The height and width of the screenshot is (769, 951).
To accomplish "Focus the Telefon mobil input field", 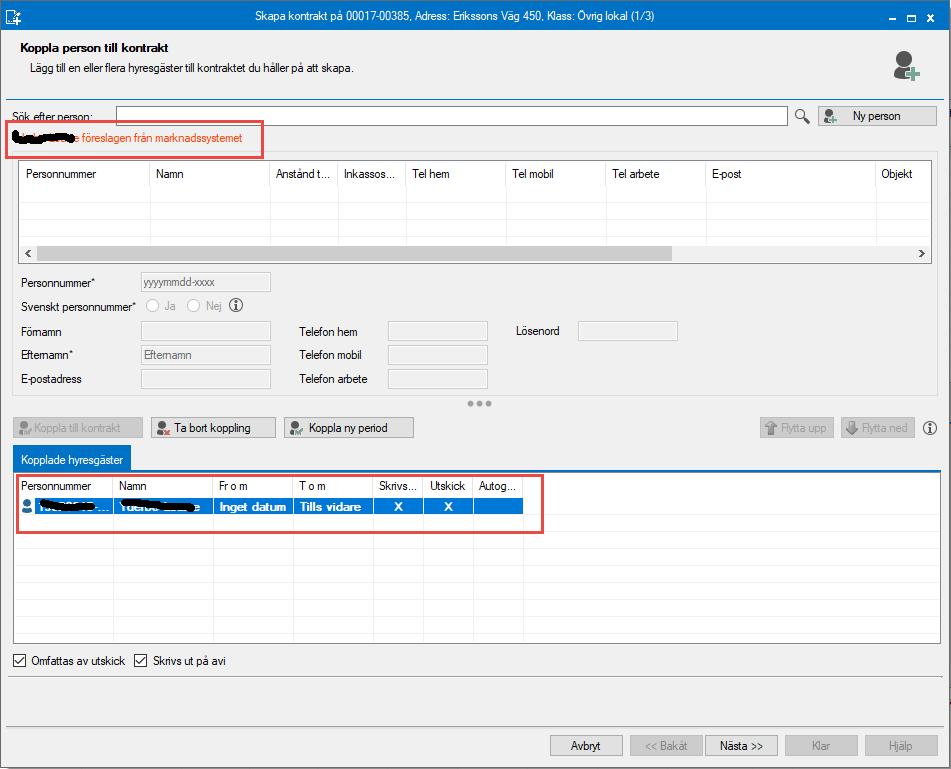I will tap(438, 355).
